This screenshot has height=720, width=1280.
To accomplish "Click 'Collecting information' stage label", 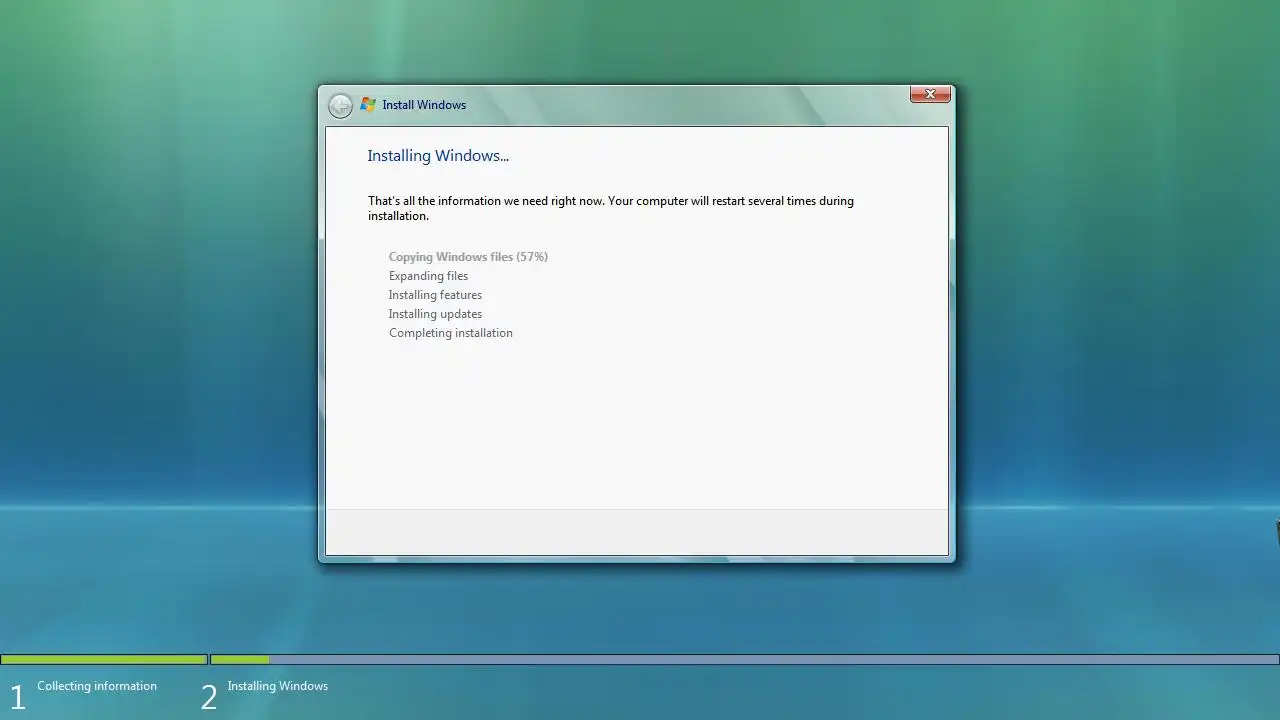I will (x=97, y=686).
